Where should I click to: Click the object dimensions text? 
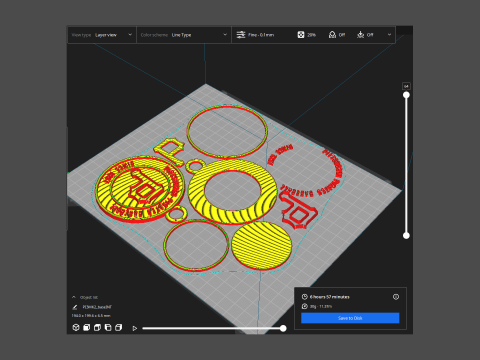click(x=91, y=315)
